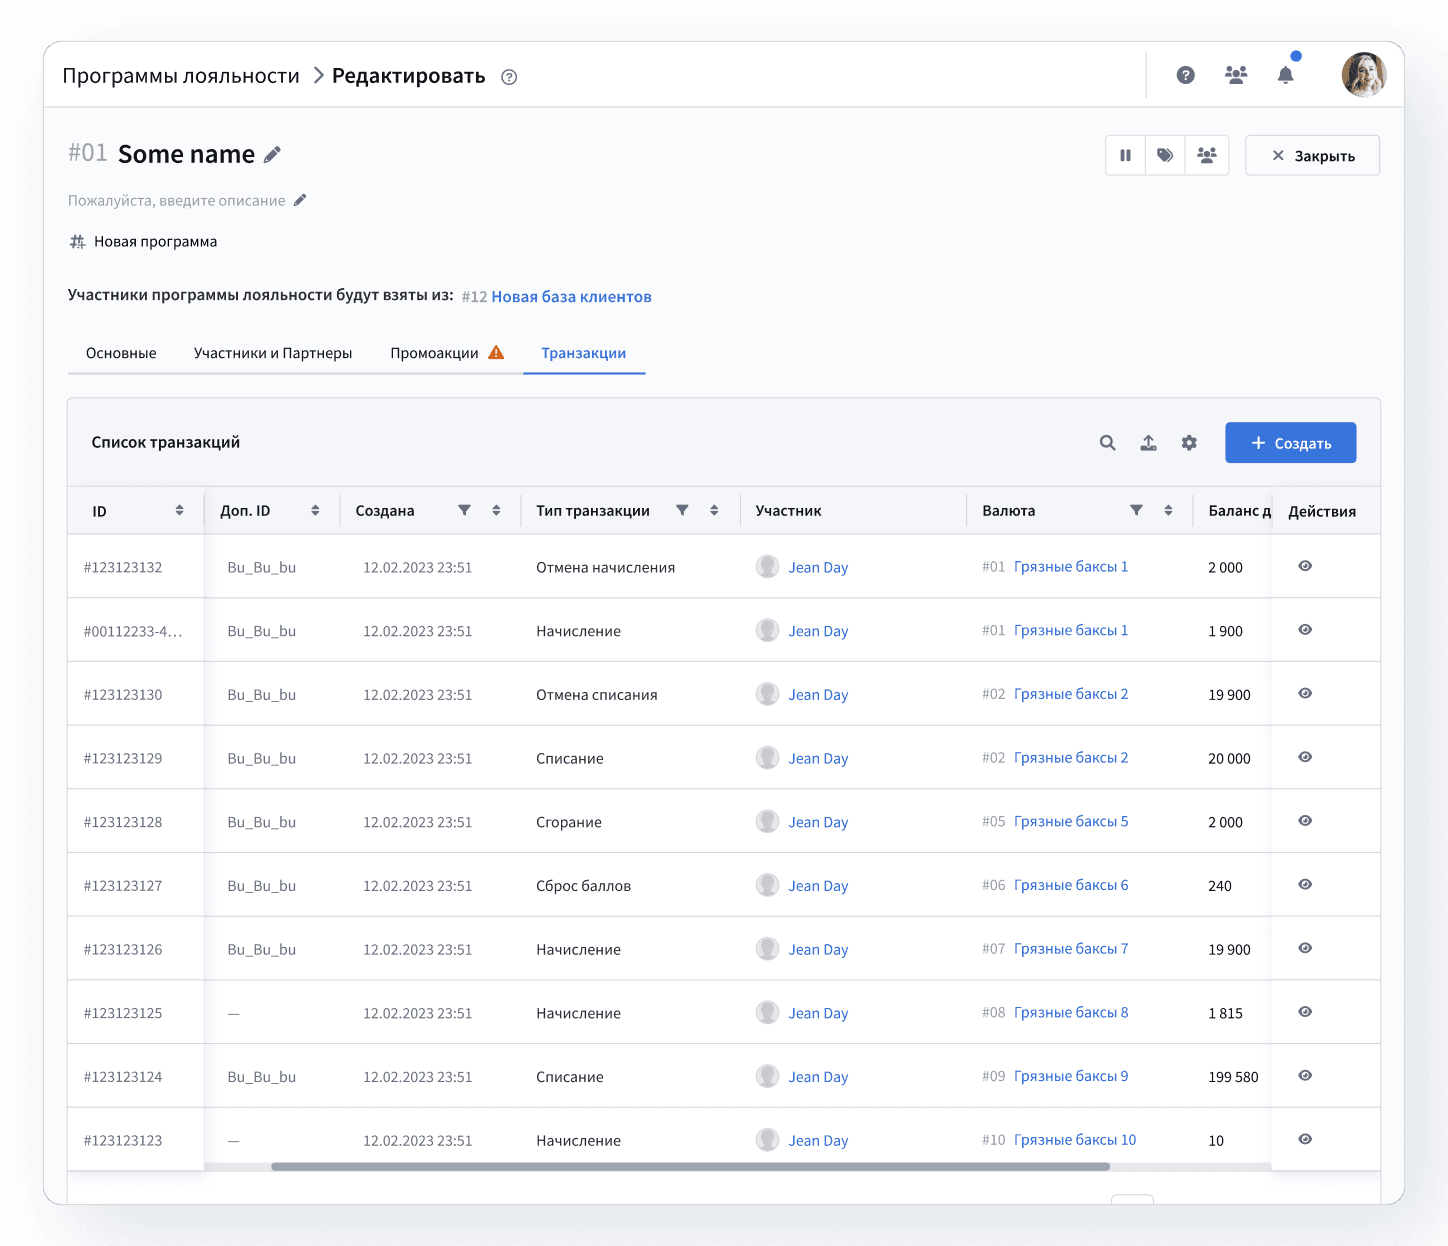Open the Новая база клиентов link
This screenshot has height=1246, width=1448.
click(571, 296)
